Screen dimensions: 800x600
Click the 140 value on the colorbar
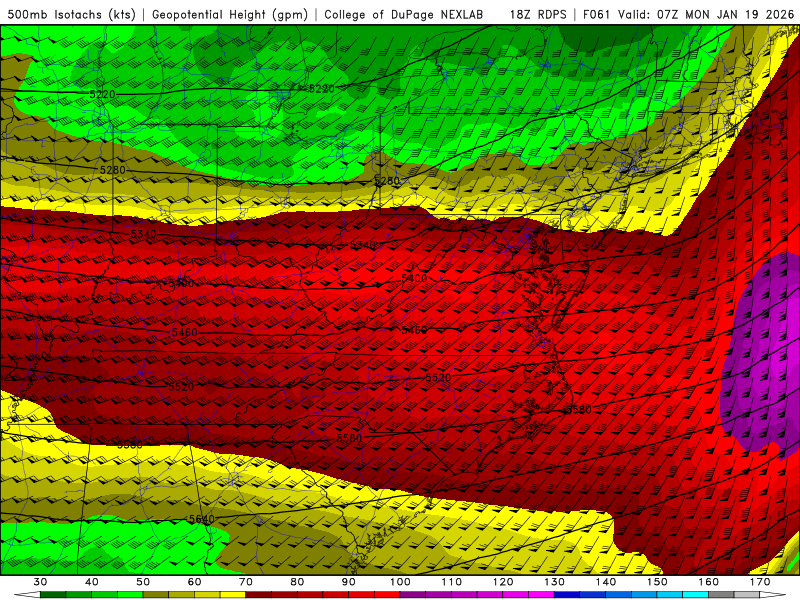[x=606, y=582]
